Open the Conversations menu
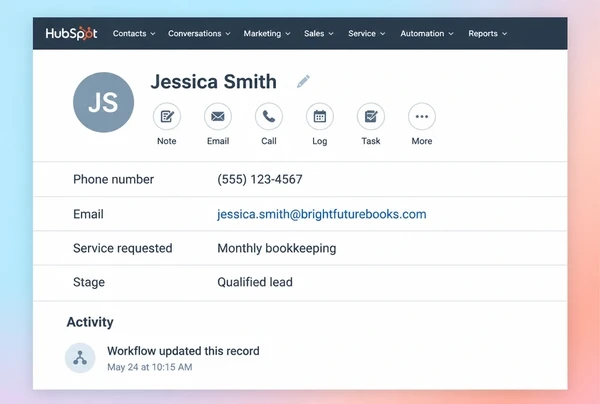Viewport: 600px width, 404px height. pyautogui.click(x=199, y=34)
